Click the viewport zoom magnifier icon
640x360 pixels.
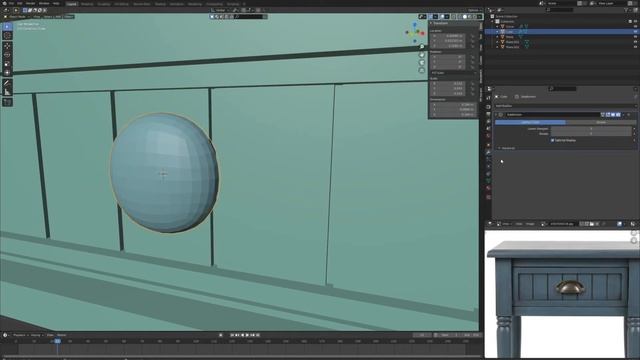422,47
